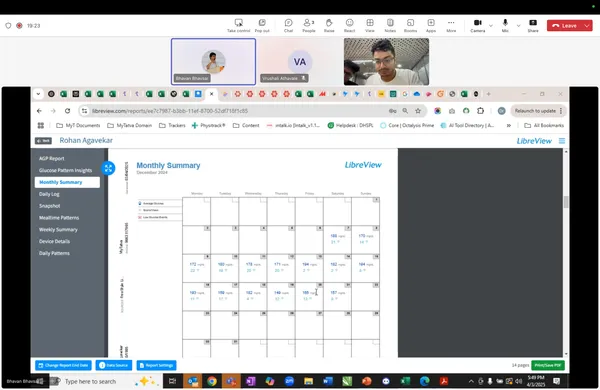Toggle the Mic mute
The width and height of the screenshot is (600, 390).
tap(505, 26)
